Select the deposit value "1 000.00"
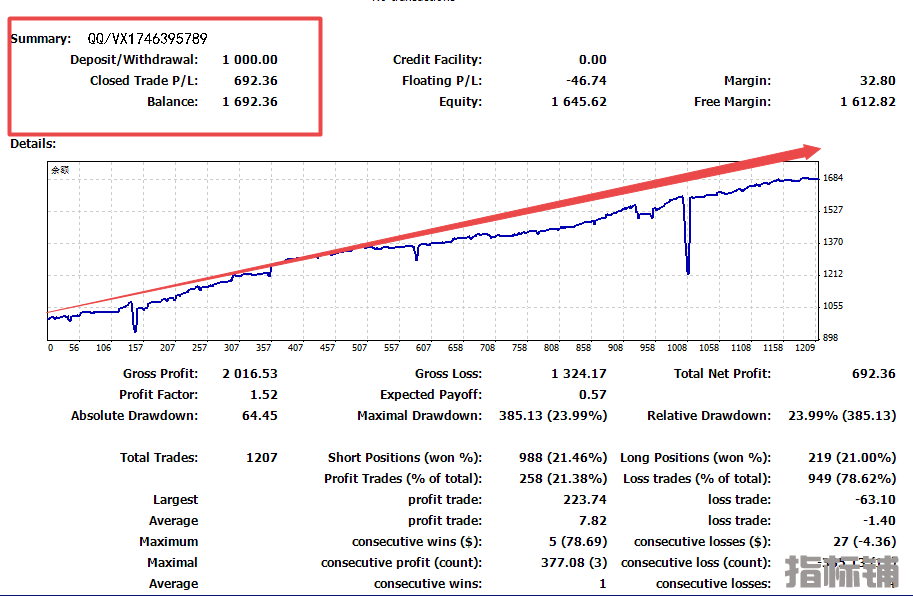Image resolution: width=913 pixels, height=596 pixels. pos(250,60)
